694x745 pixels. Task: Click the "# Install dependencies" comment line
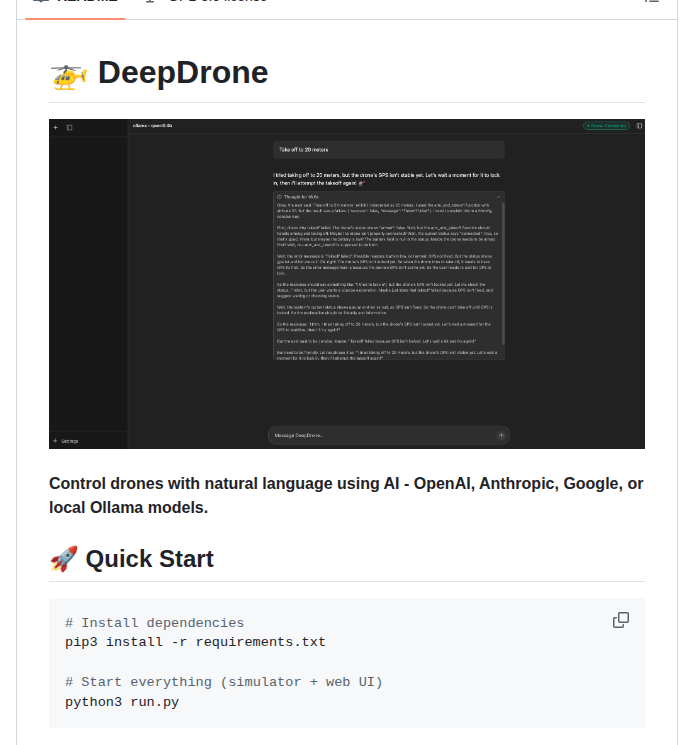tap(154, 622)
